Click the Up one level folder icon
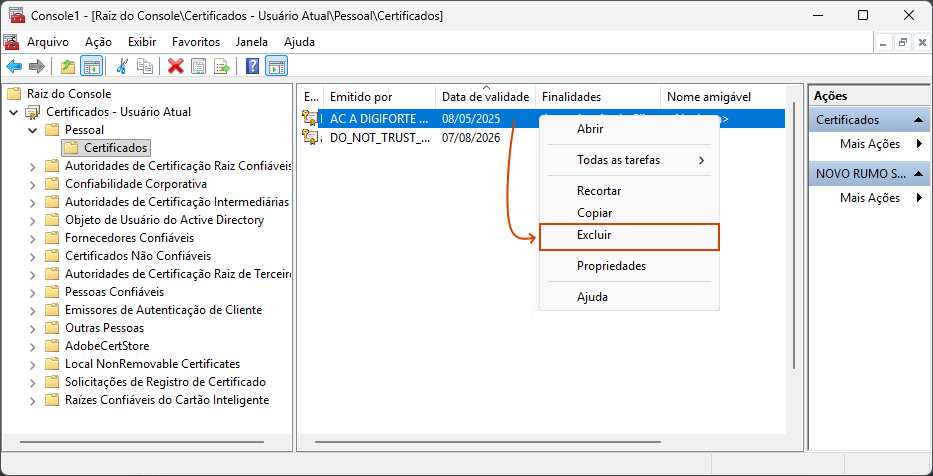 click(68, 66)
